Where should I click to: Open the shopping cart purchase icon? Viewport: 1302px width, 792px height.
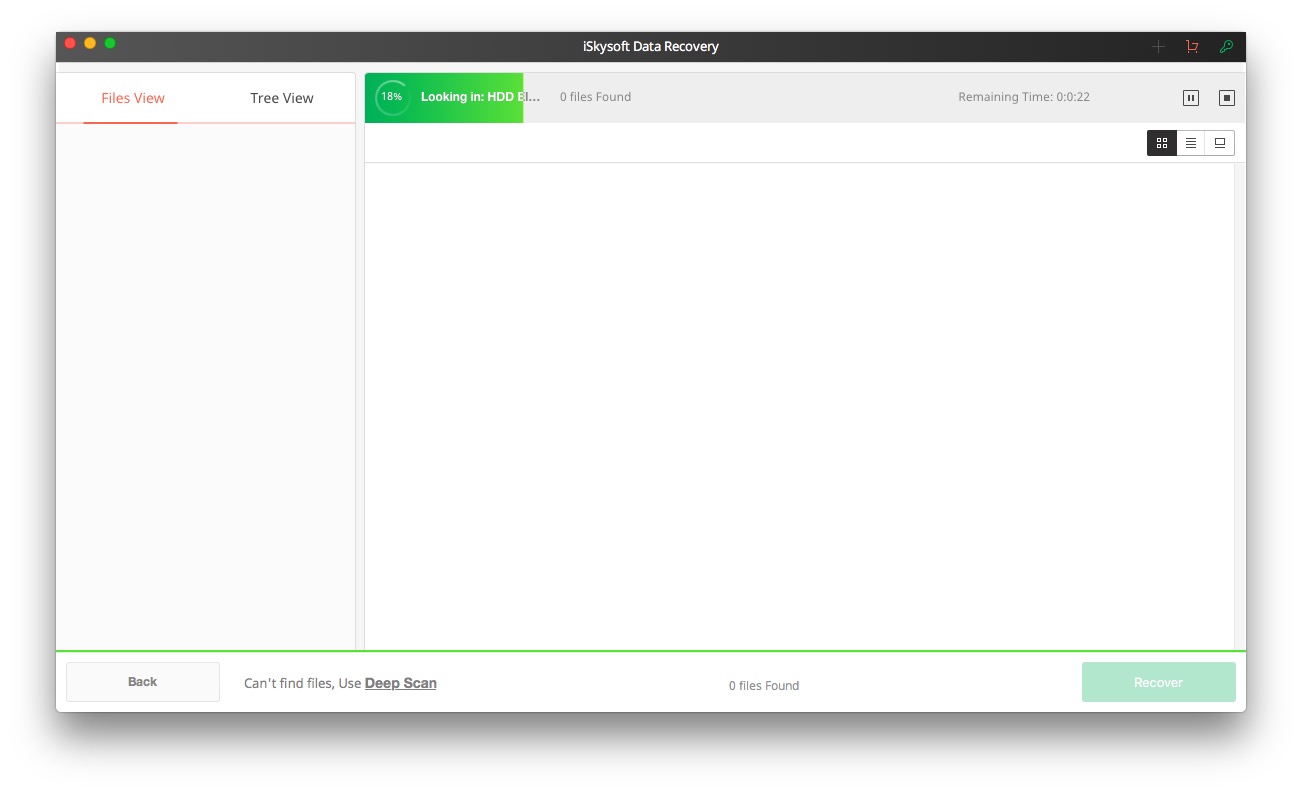[x=1191, y=47]
